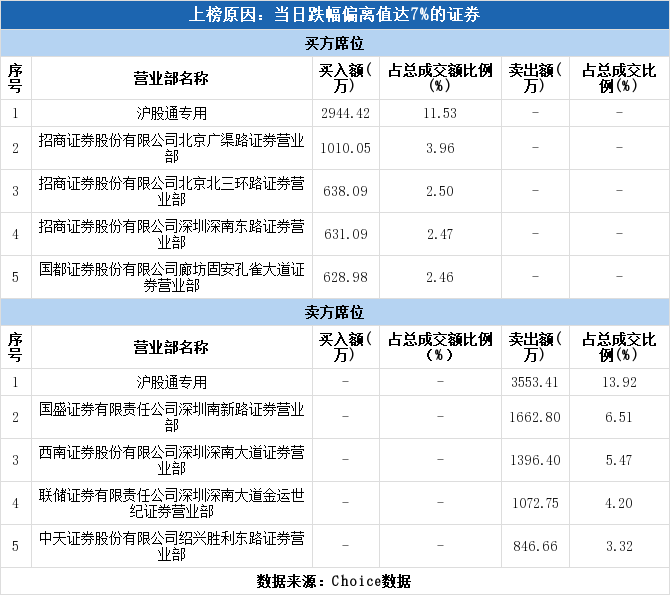
Task: Click sell amount 1662.80
Action: 535,417
